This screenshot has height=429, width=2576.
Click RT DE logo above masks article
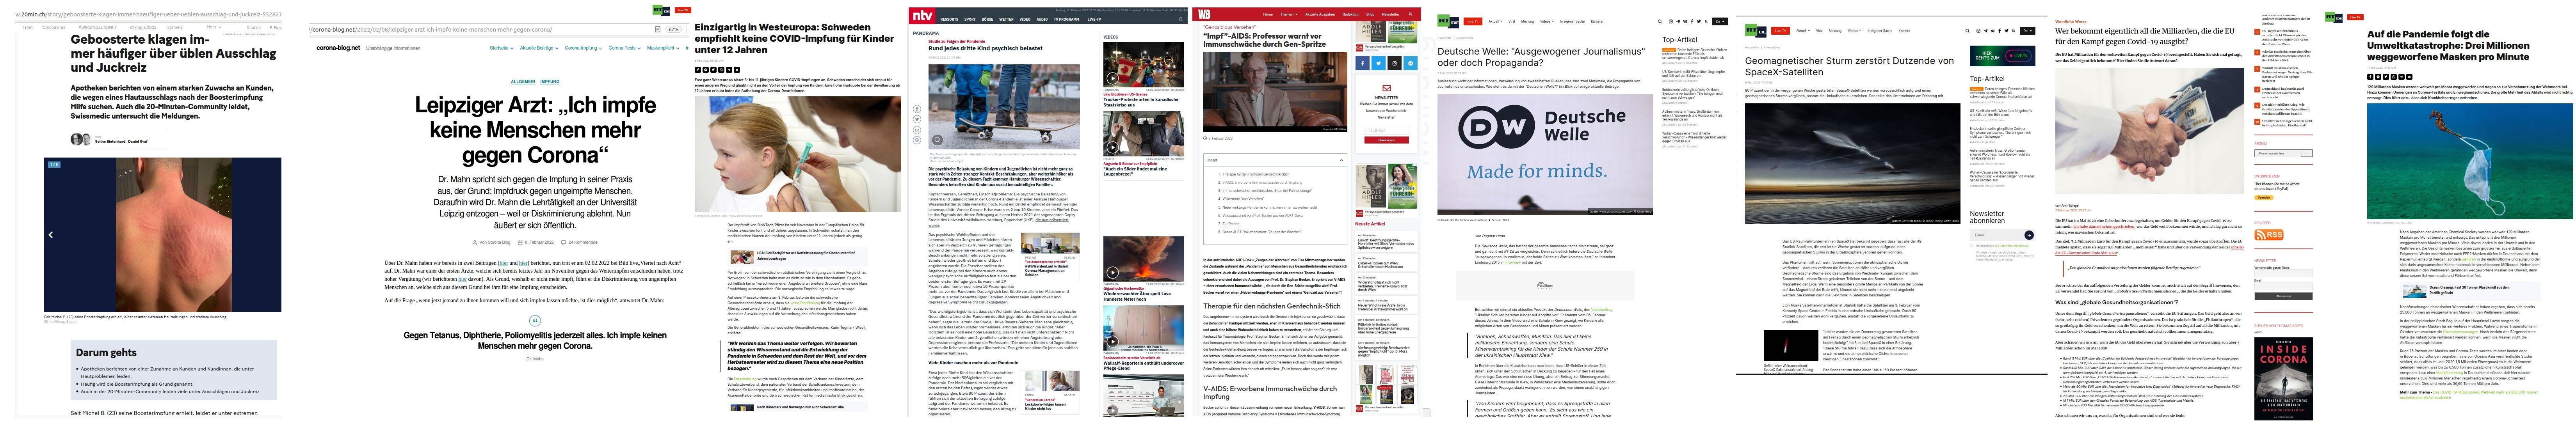2334,17
